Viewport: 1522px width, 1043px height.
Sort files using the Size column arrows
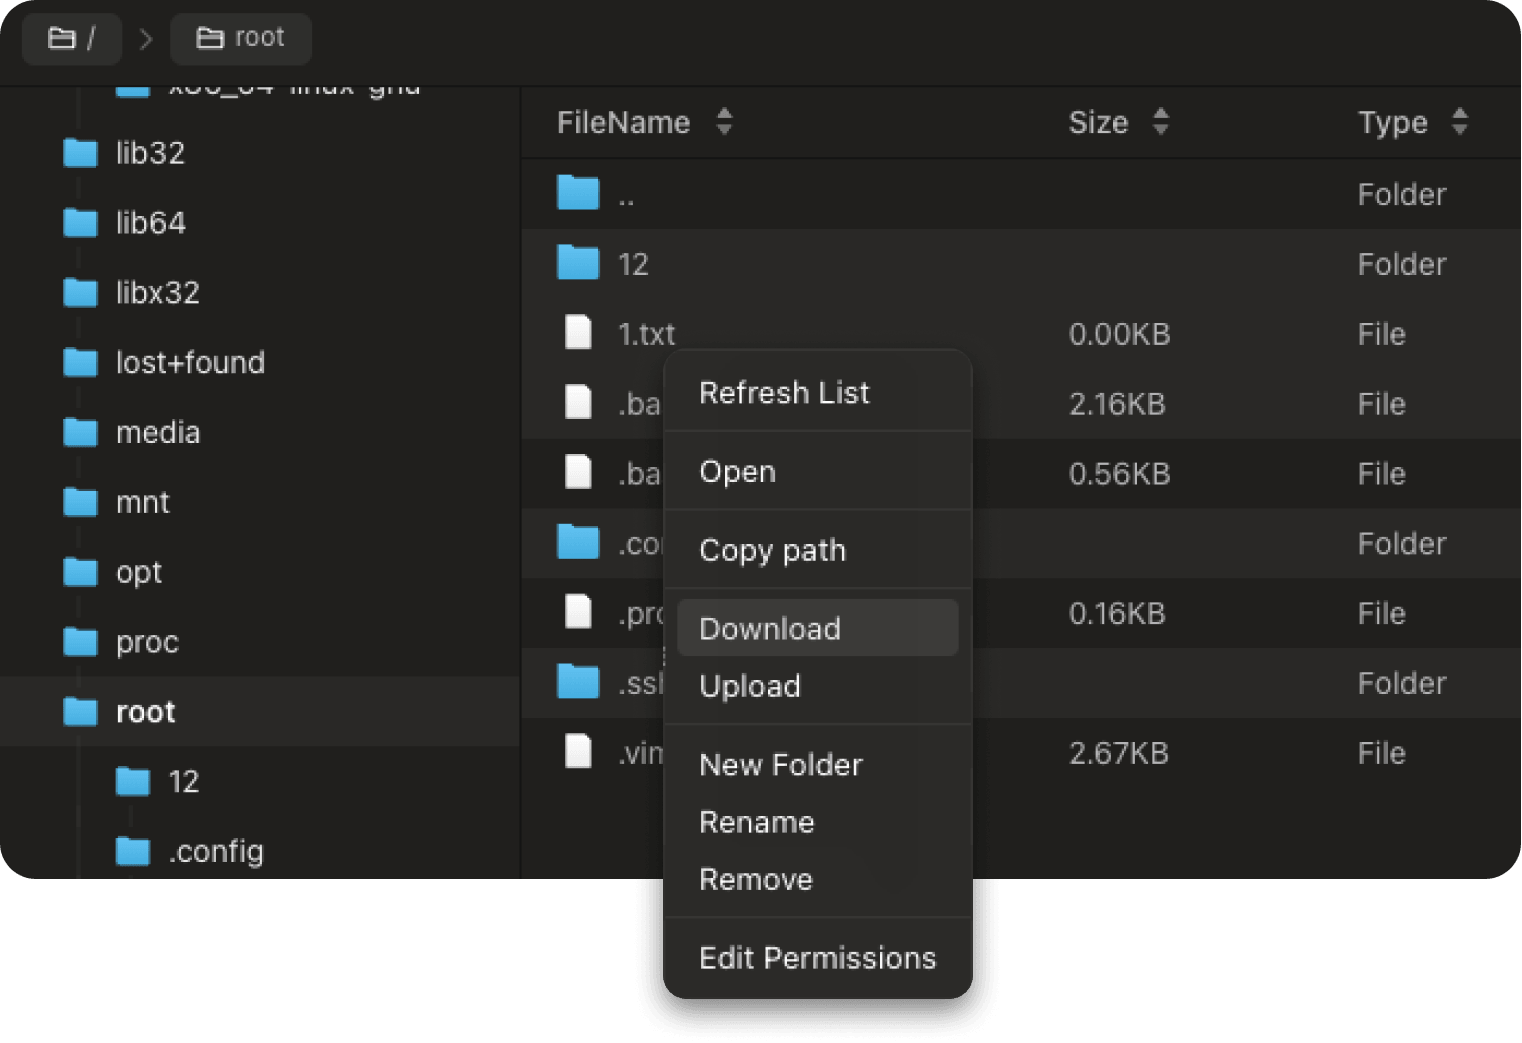pyautogui.click(x=1160, y=122)
